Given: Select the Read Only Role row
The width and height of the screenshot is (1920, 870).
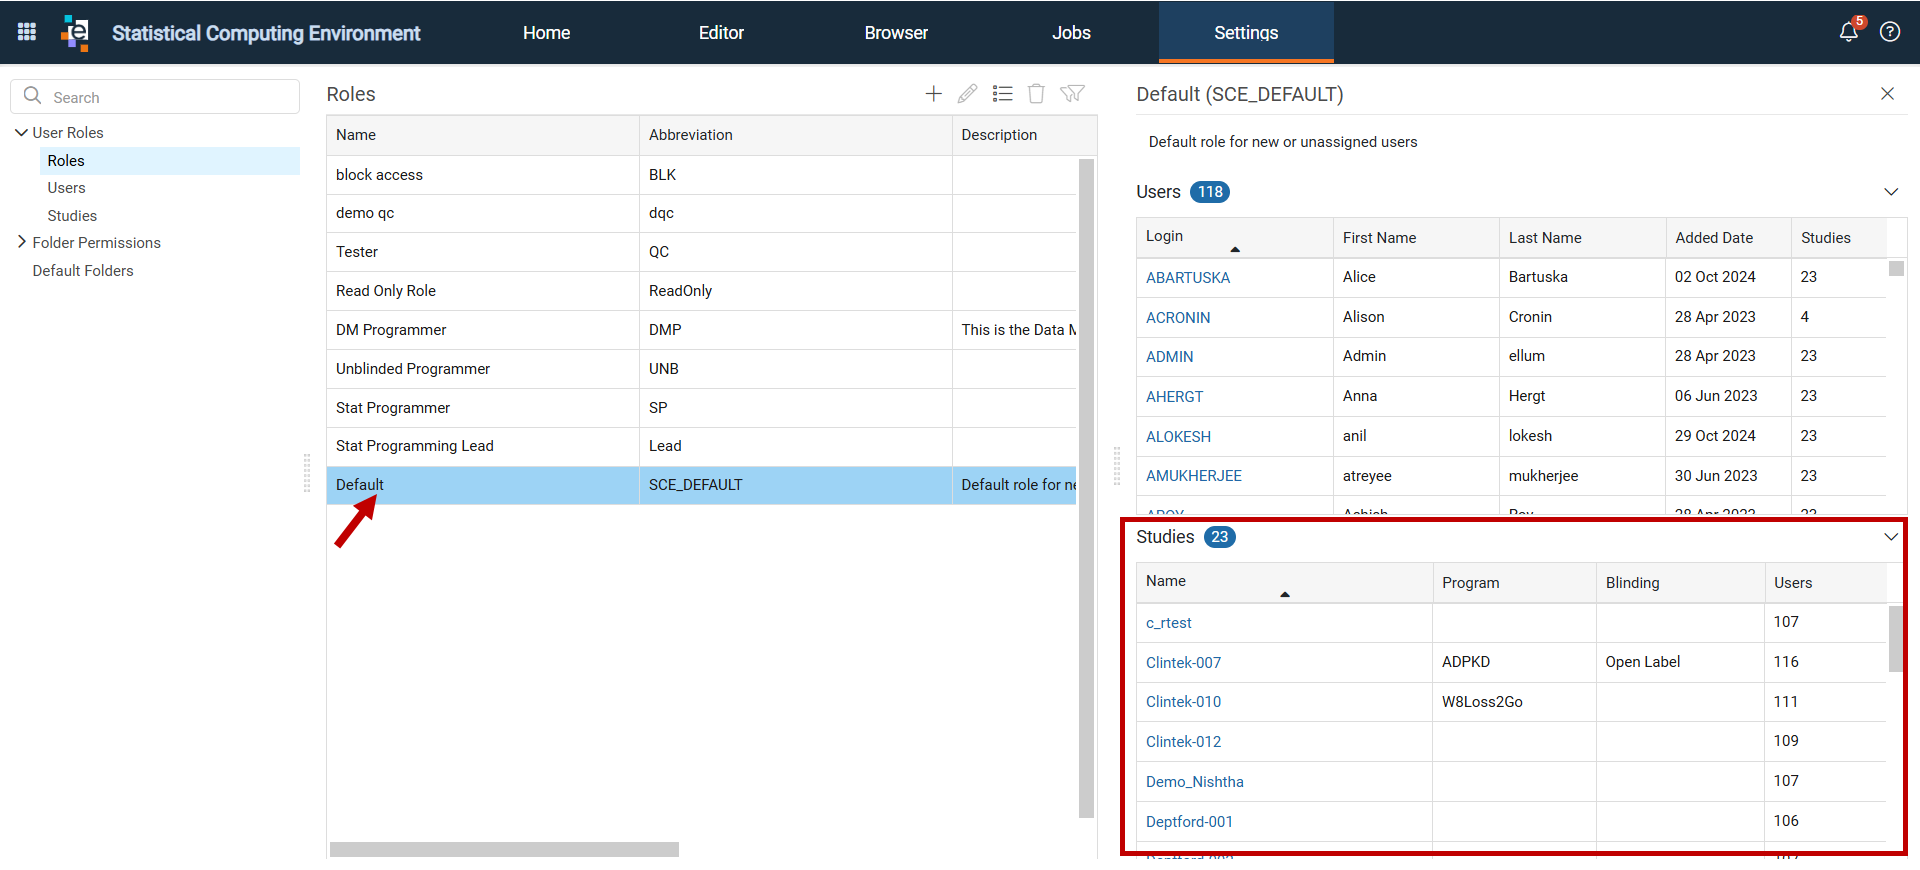Looking at the screenshot, I should pos(701,291).
